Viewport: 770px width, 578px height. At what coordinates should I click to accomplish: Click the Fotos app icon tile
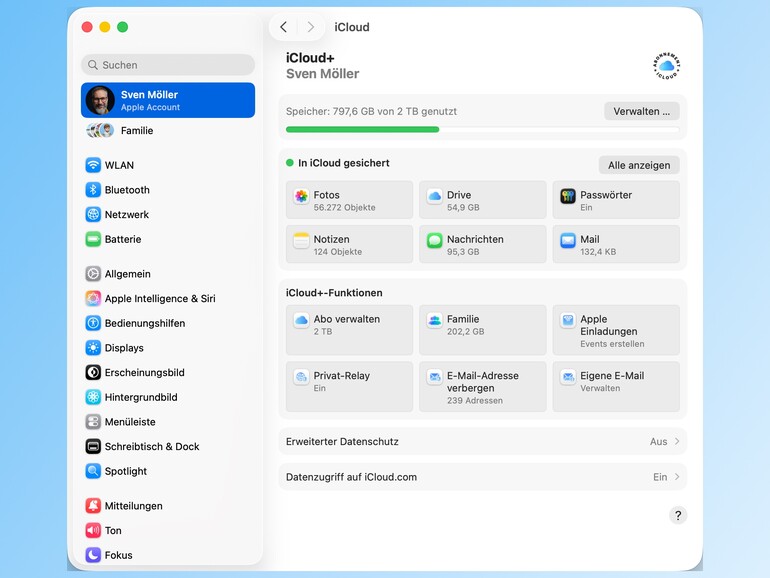pyautogui.click(x=301, y=196)
